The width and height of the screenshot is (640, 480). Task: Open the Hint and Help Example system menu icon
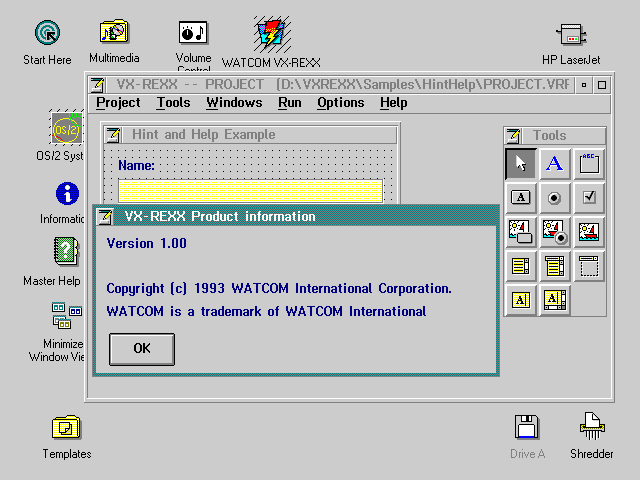point(112,135)
